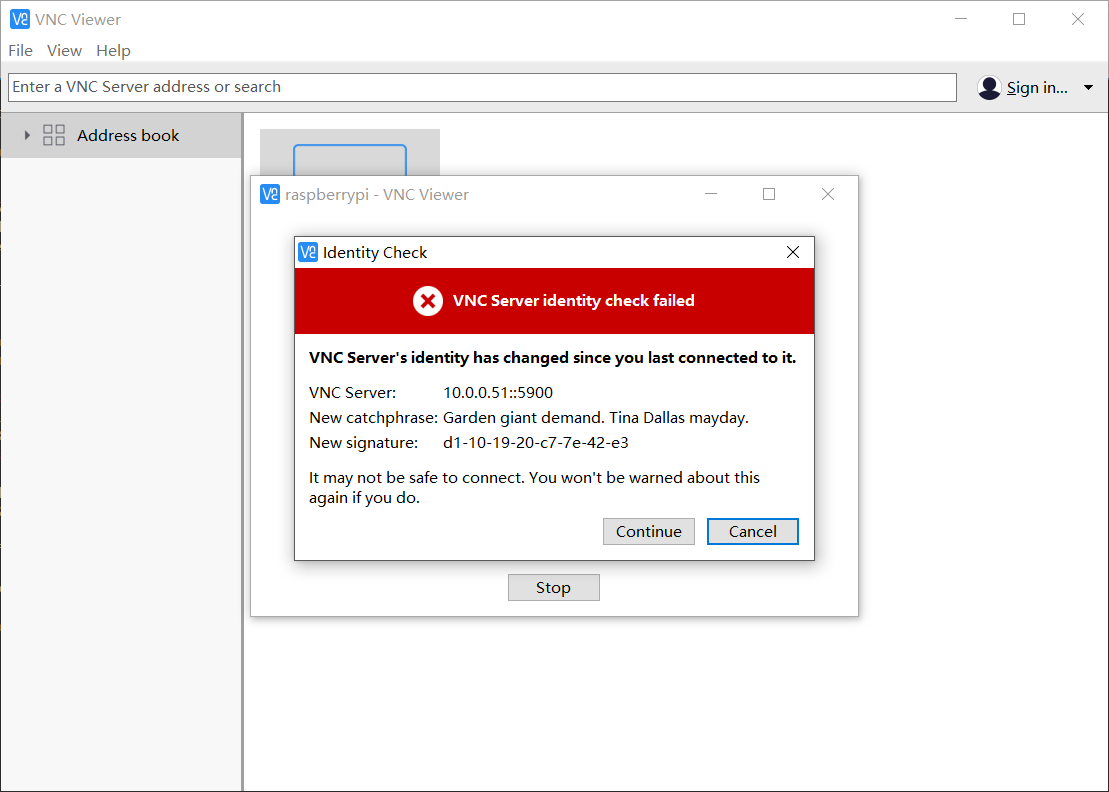Click the server address 10.0.0.51::5900
The image size is (1109, 792).
498,392
